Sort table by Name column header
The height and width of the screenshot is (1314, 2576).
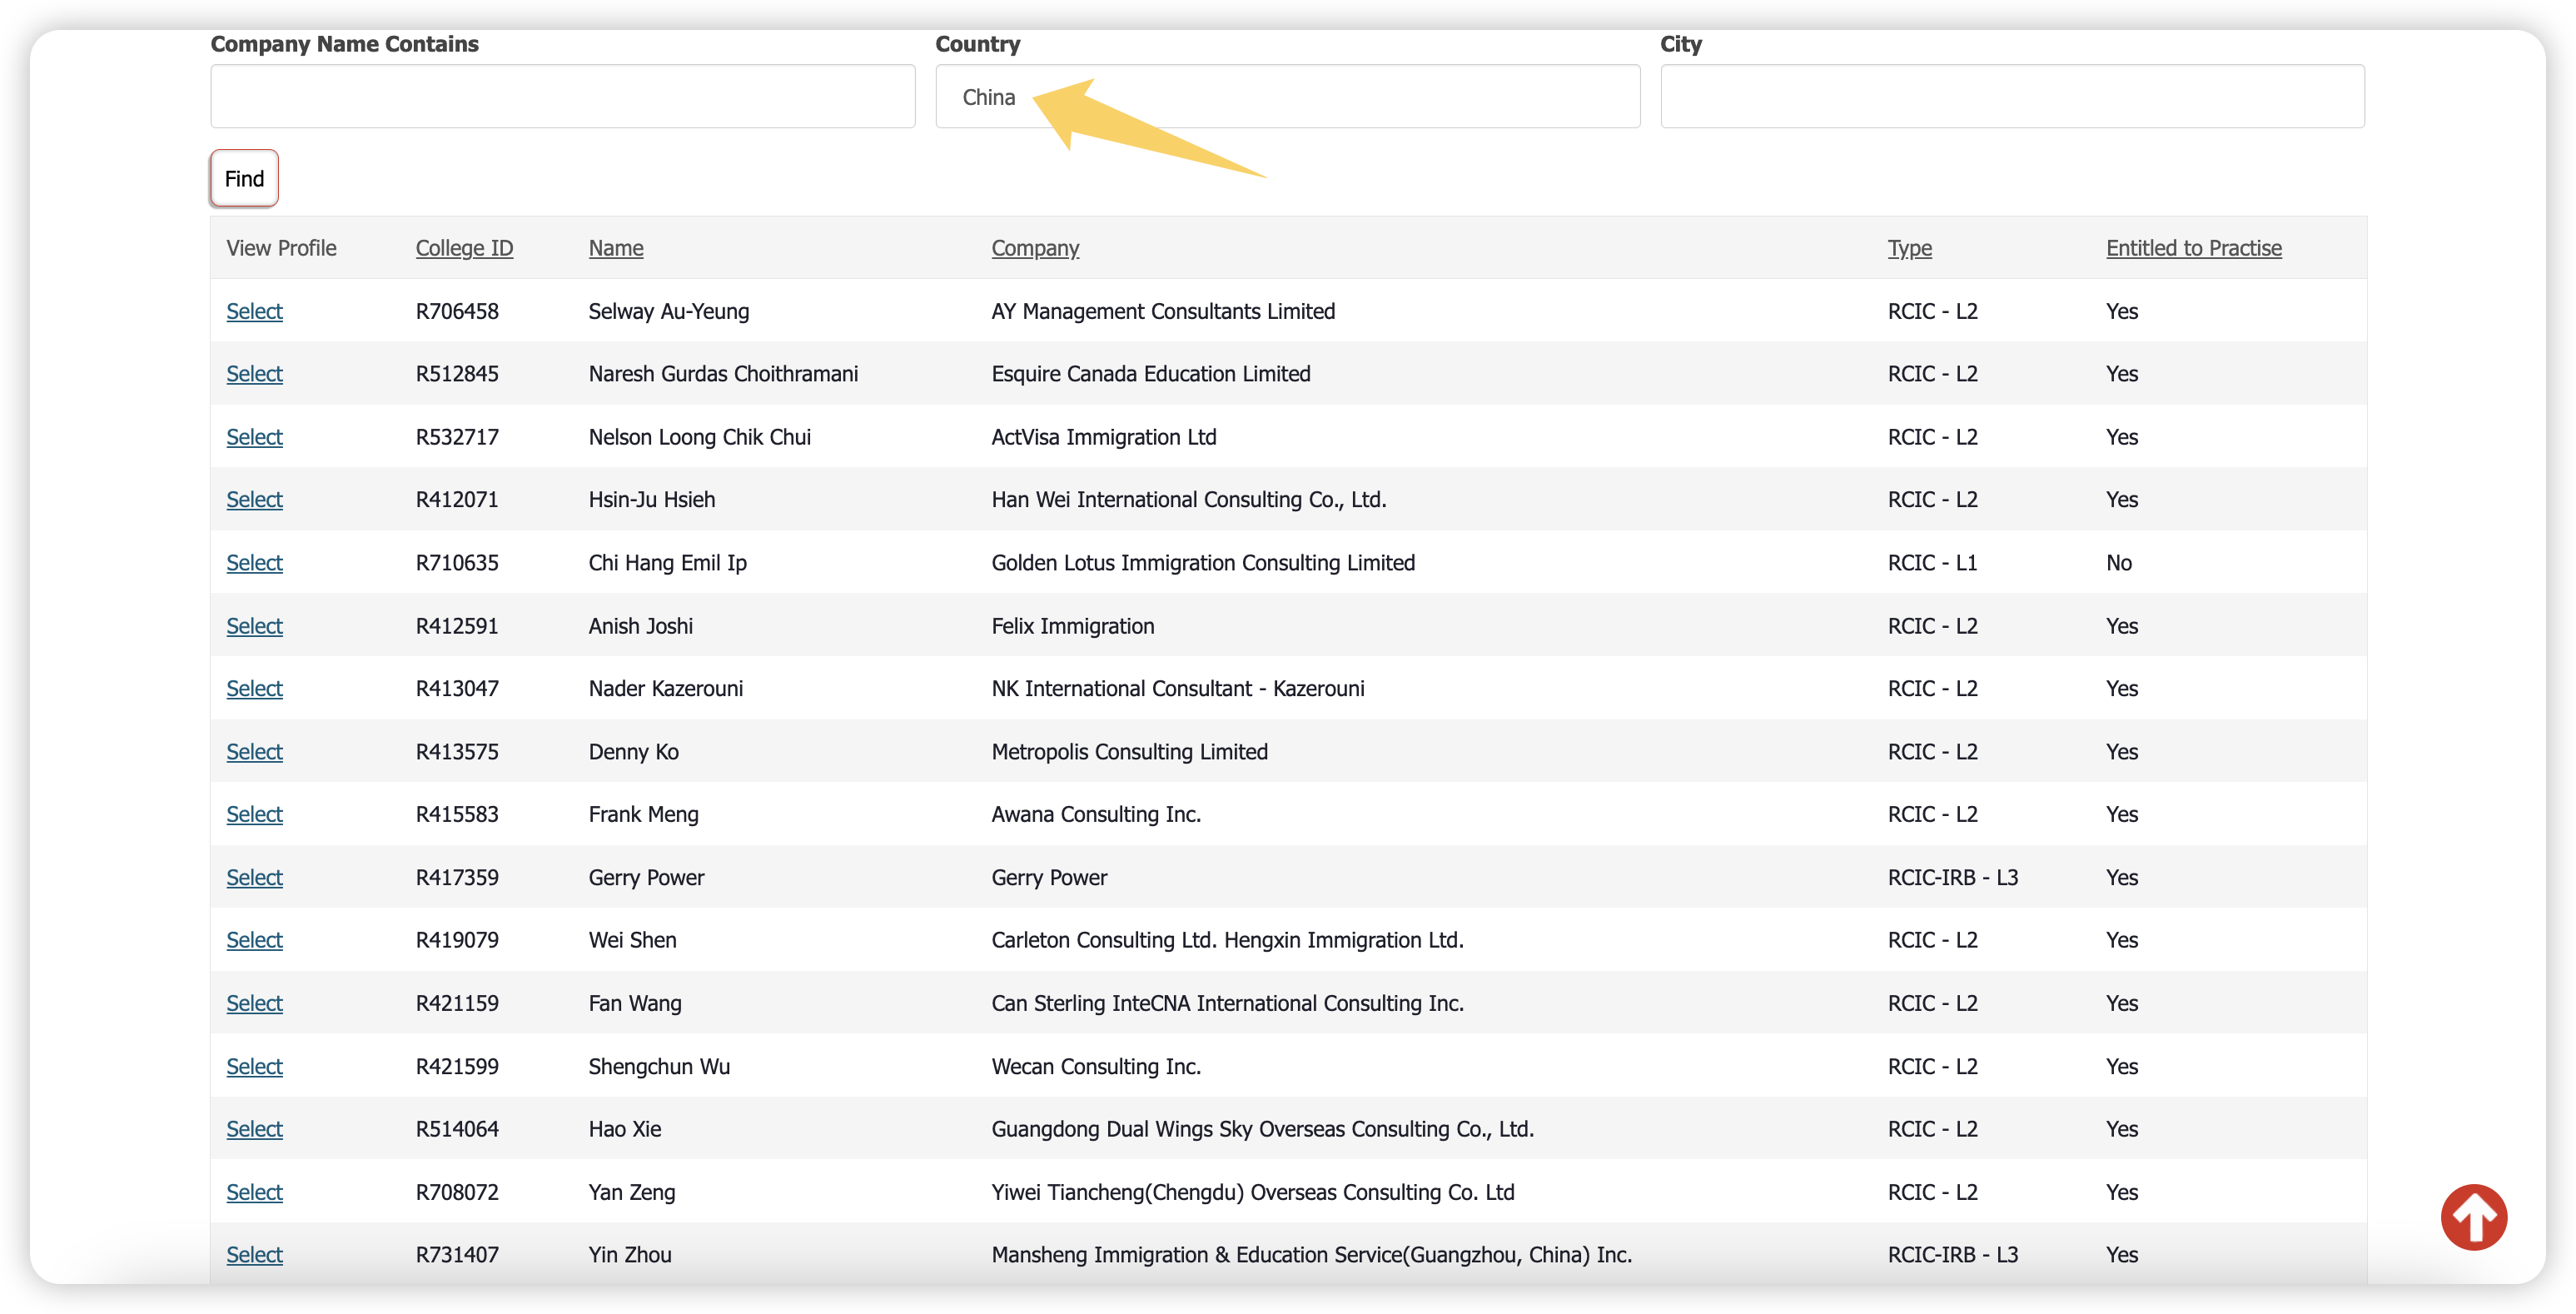(x=616, y=248)
